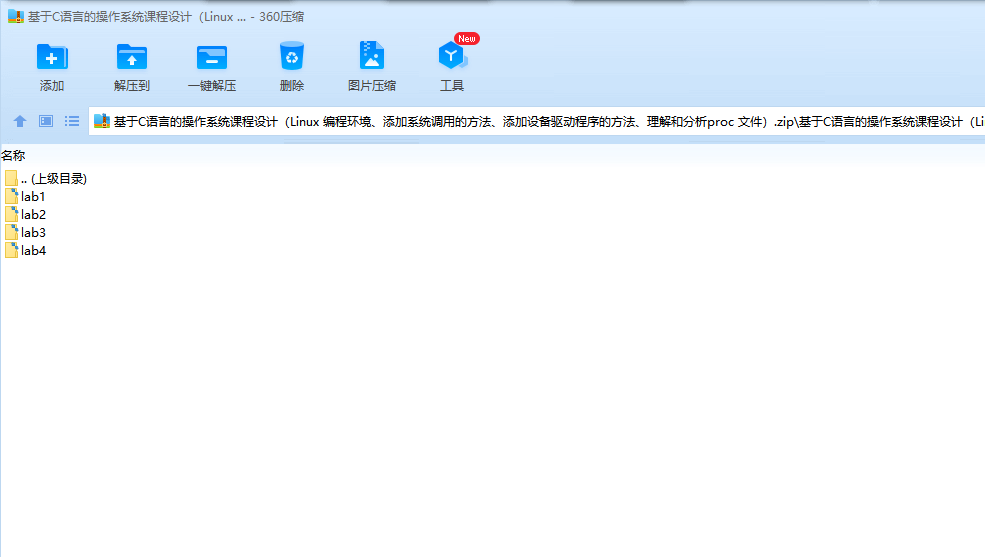The image size is (985, 557).
Task: Click the window title text ending 360压缩
Action: click(166, 17)
